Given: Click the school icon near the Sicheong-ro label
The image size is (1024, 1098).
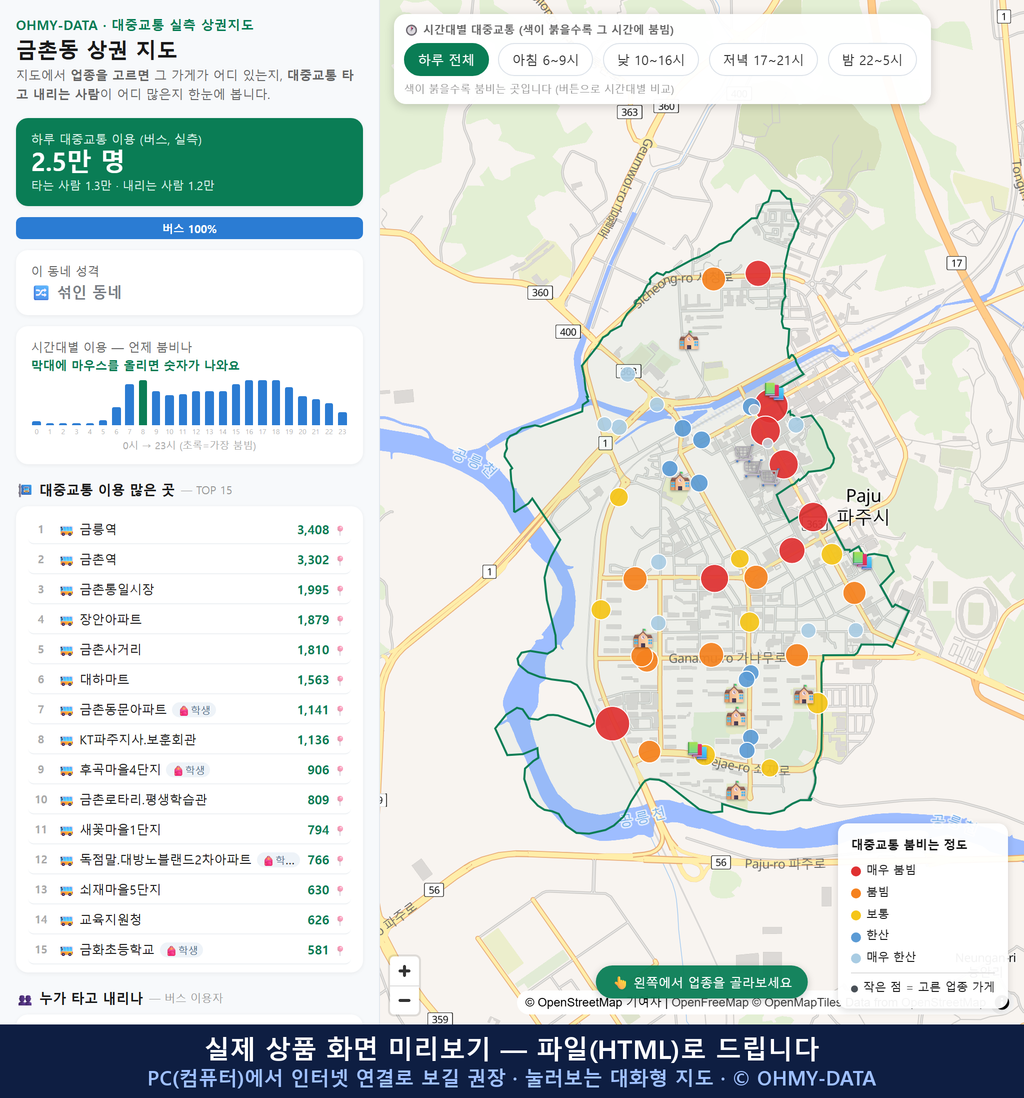Looking at the screenshot, I should (689, 341).
